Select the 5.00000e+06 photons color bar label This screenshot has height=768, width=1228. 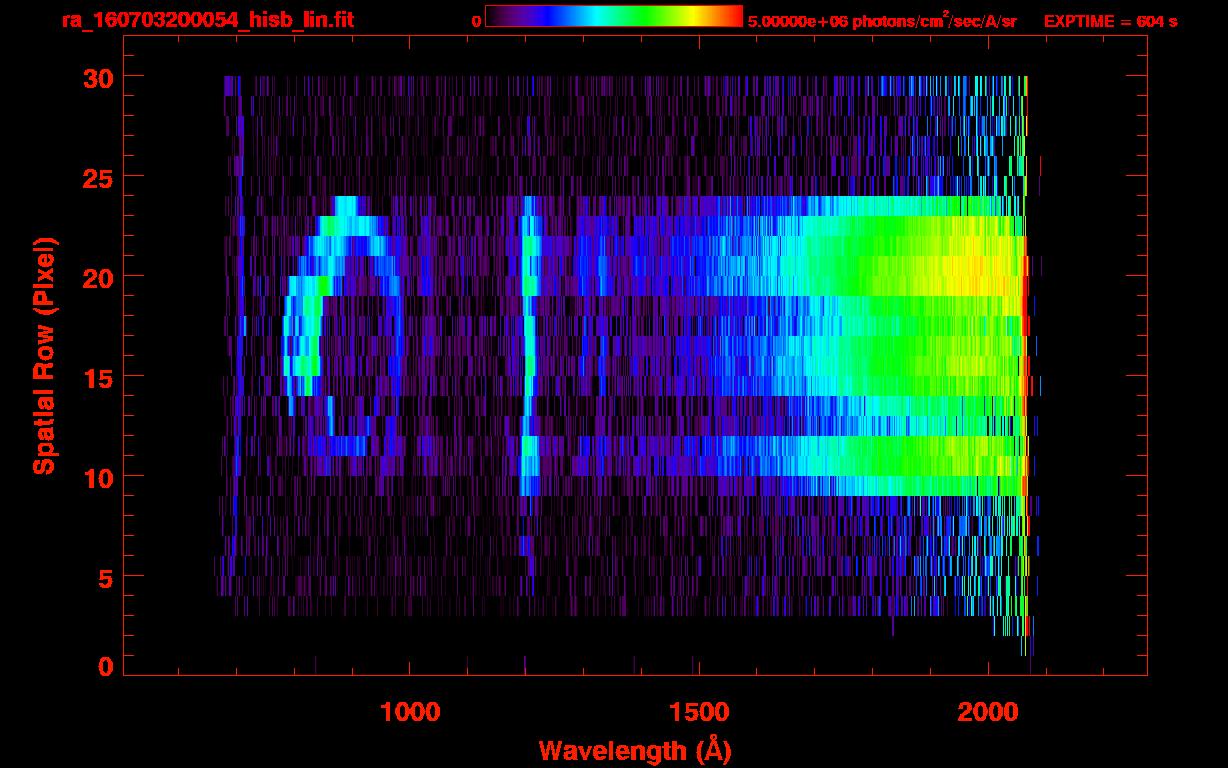tap(882, 21)
